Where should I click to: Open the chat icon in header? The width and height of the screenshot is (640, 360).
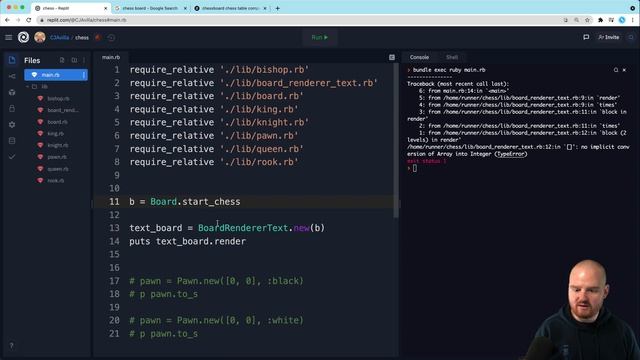[x=586, y=37]
